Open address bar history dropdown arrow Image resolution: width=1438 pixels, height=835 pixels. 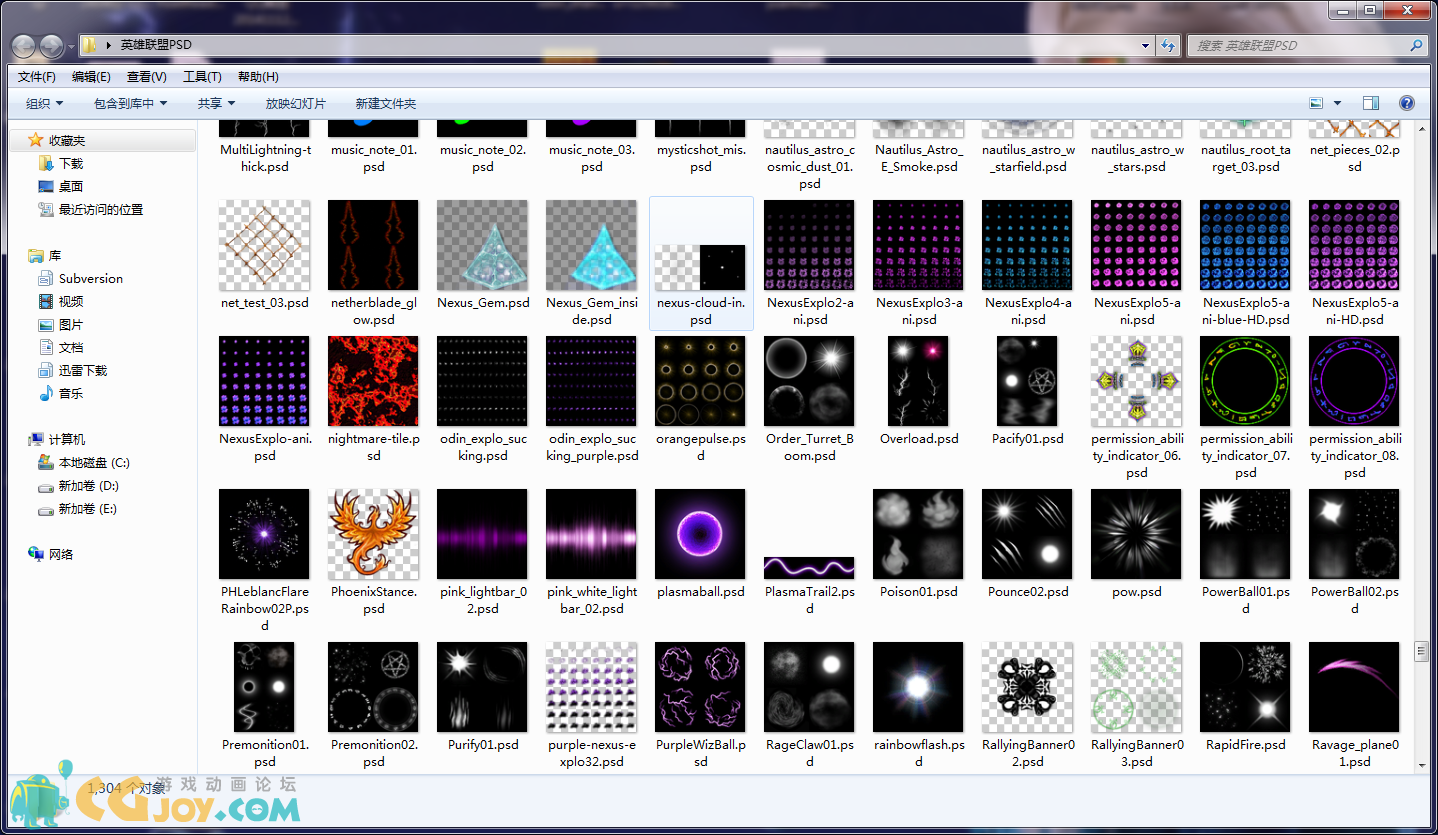[x=1145, y=45]
